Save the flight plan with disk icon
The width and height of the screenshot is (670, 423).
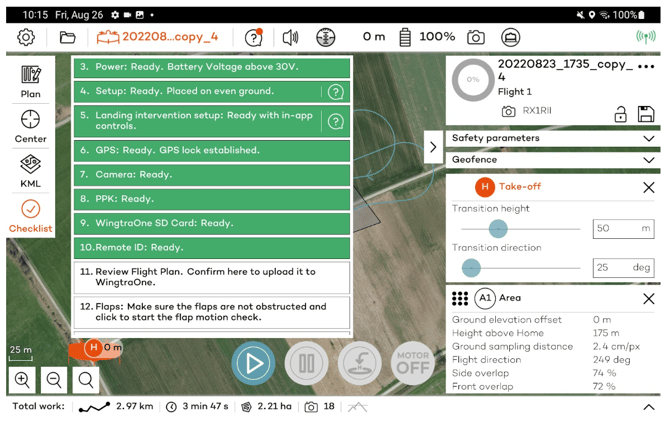pyautogui.click(x=646, y=114)
